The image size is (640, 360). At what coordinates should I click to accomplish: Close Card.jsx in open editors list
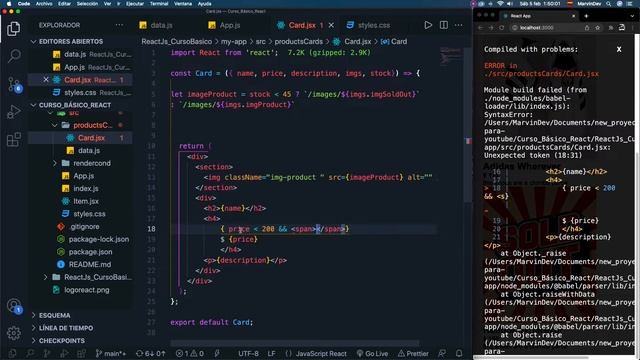[x=46, y=80]
